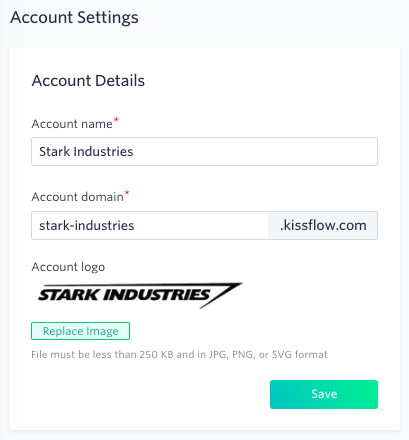Place cursor in the 'stark-industries' domain text
Screen dimensions: 409x440
87,226
